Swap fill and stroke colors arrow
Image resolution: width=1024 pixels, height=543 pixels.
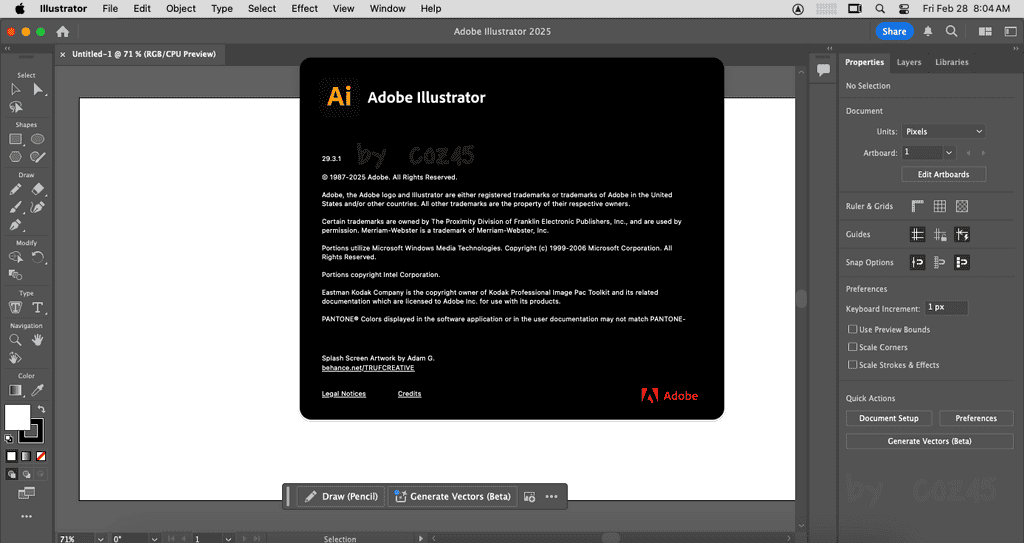[41, 409]
